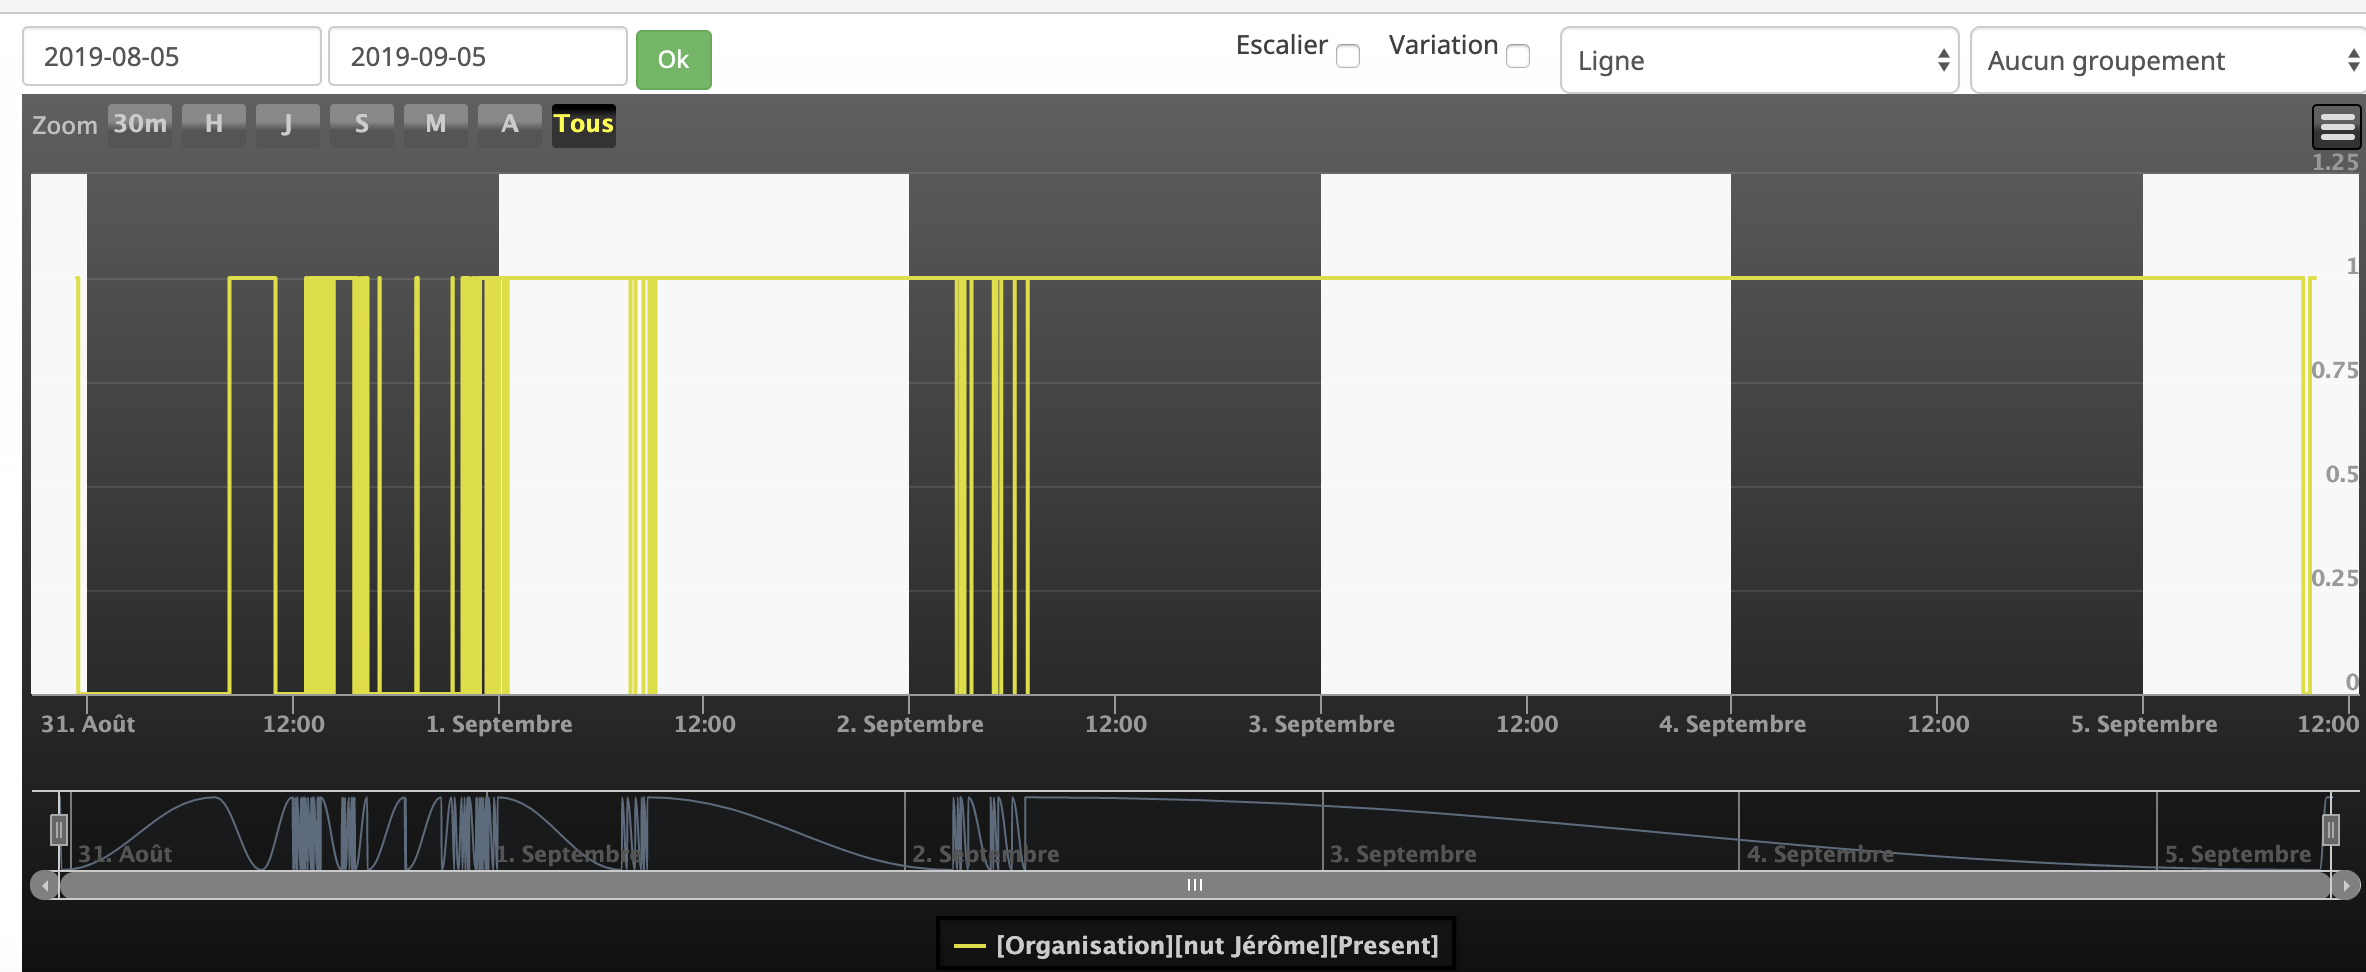Enable the Variation checkbox

tap(1518, 56)
